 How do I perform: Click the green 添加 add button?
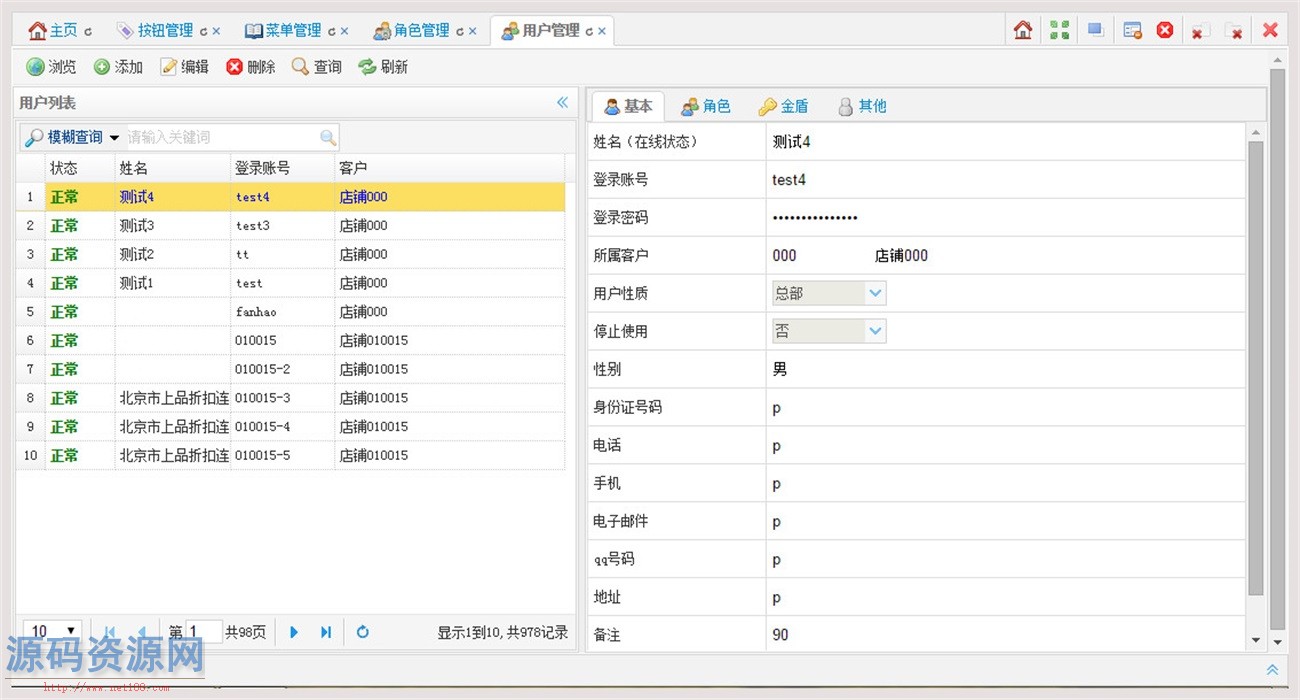[x=102, y=67]
